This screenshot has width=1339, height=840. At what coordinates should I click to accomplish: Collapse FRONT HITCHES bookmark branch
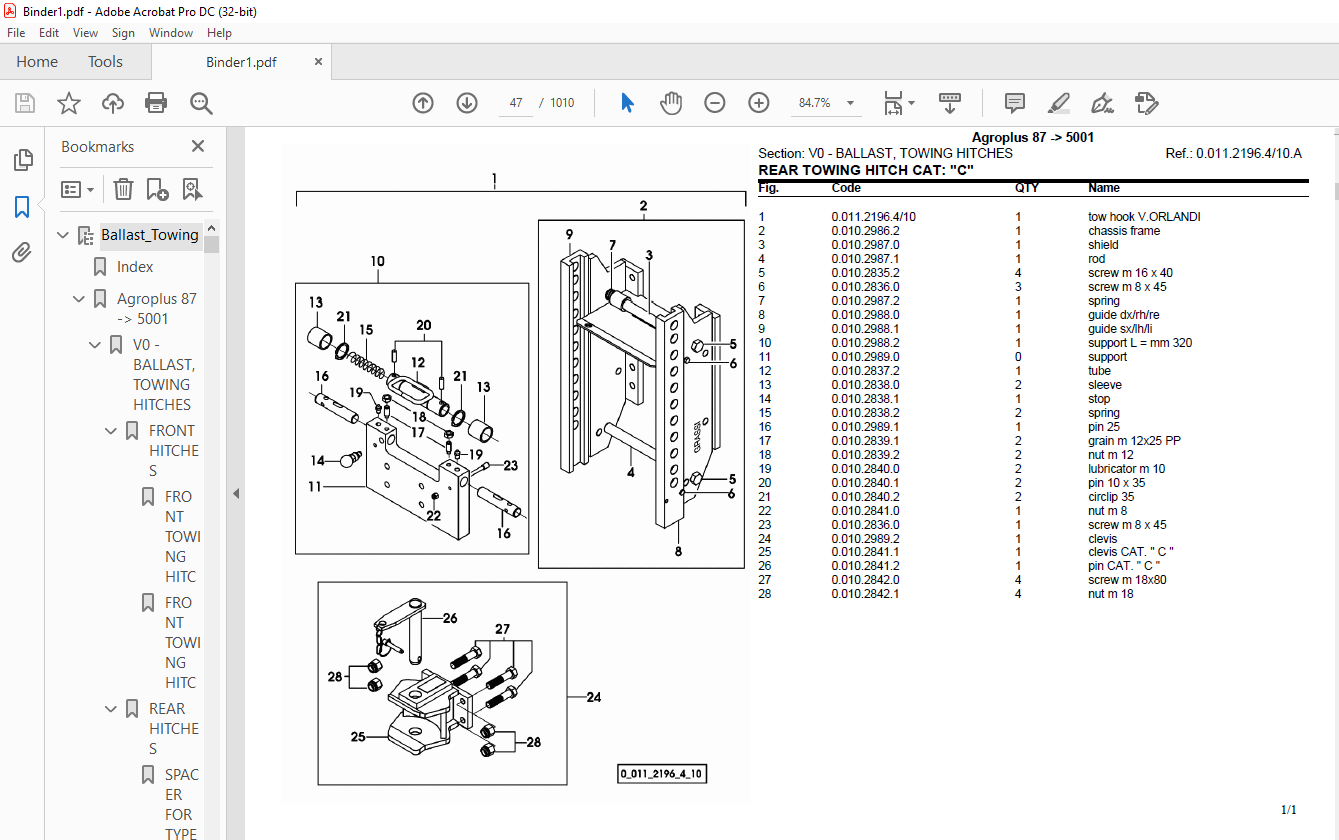click(112, 431)
